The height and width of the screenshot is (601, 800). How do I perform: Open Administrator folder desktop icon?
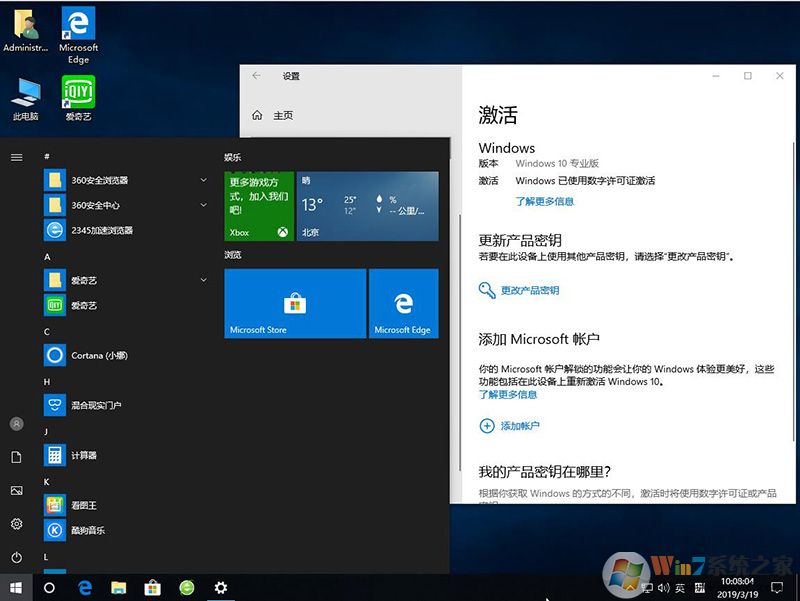tap(26, 29)
